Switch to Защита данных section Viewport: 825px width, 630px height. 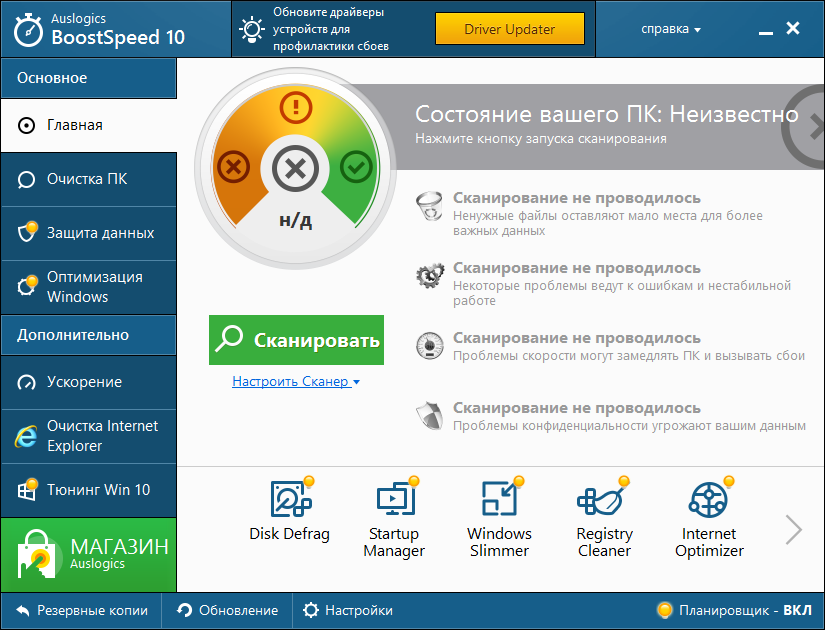tap(88, 233)
